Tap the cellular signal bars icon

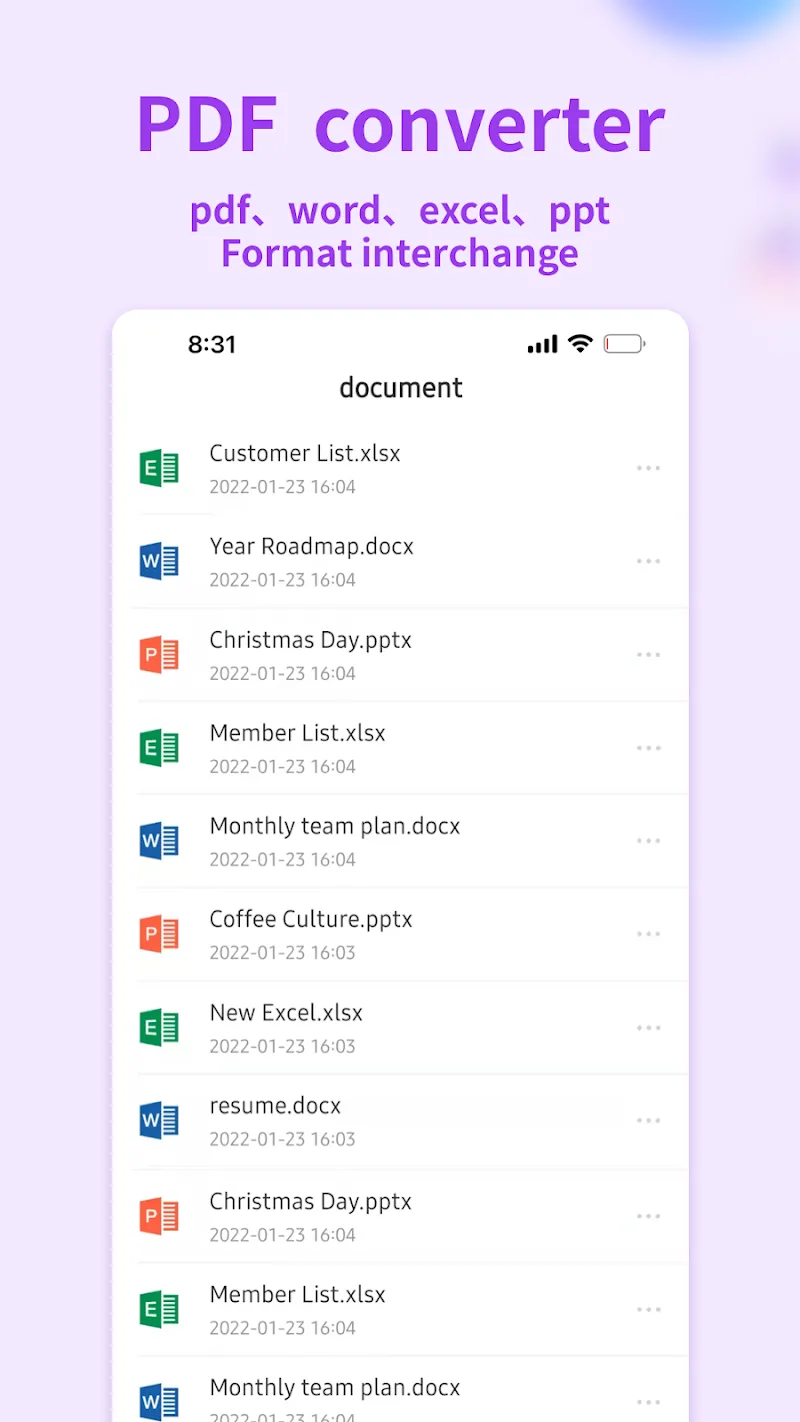coord(542,344)
